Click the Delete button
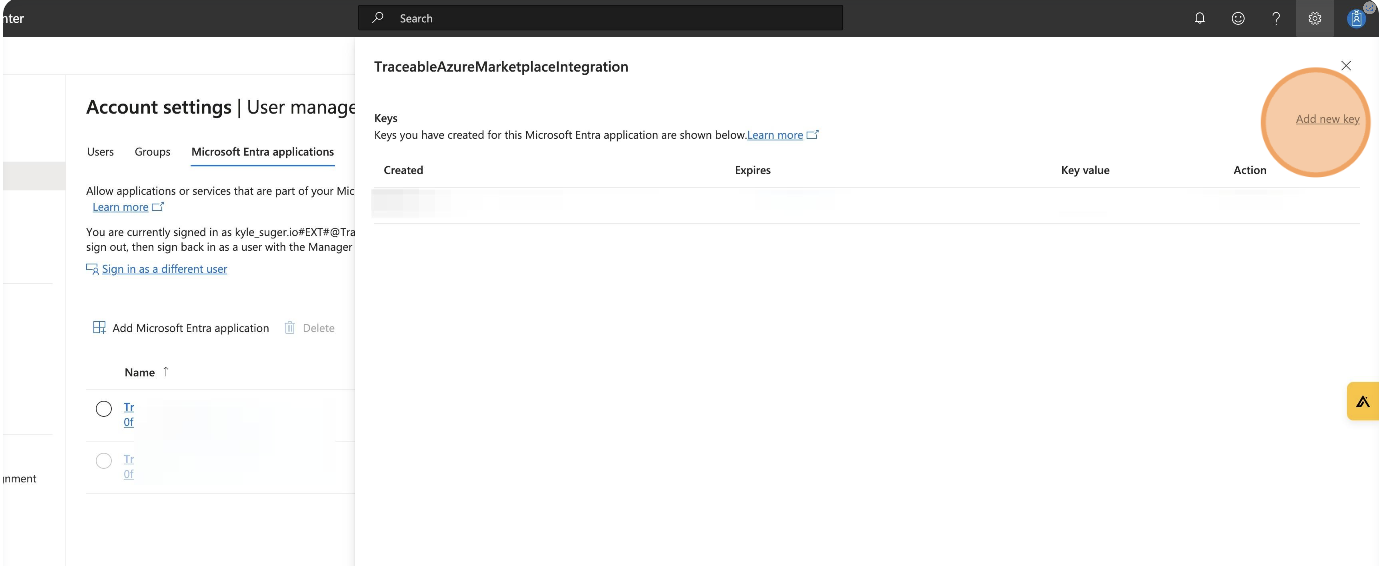The height and width of the screenshot is (566, 1380). point(309,328)
